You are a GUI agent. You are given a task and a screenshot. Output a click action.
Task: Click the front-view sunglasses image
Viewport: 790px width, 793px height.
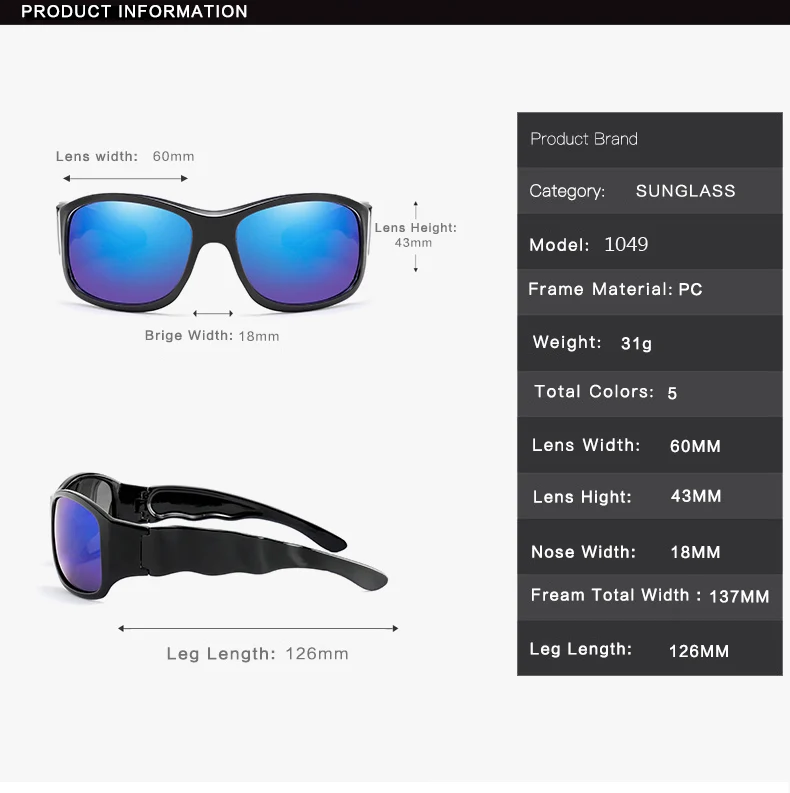click(x=214, y=252)
